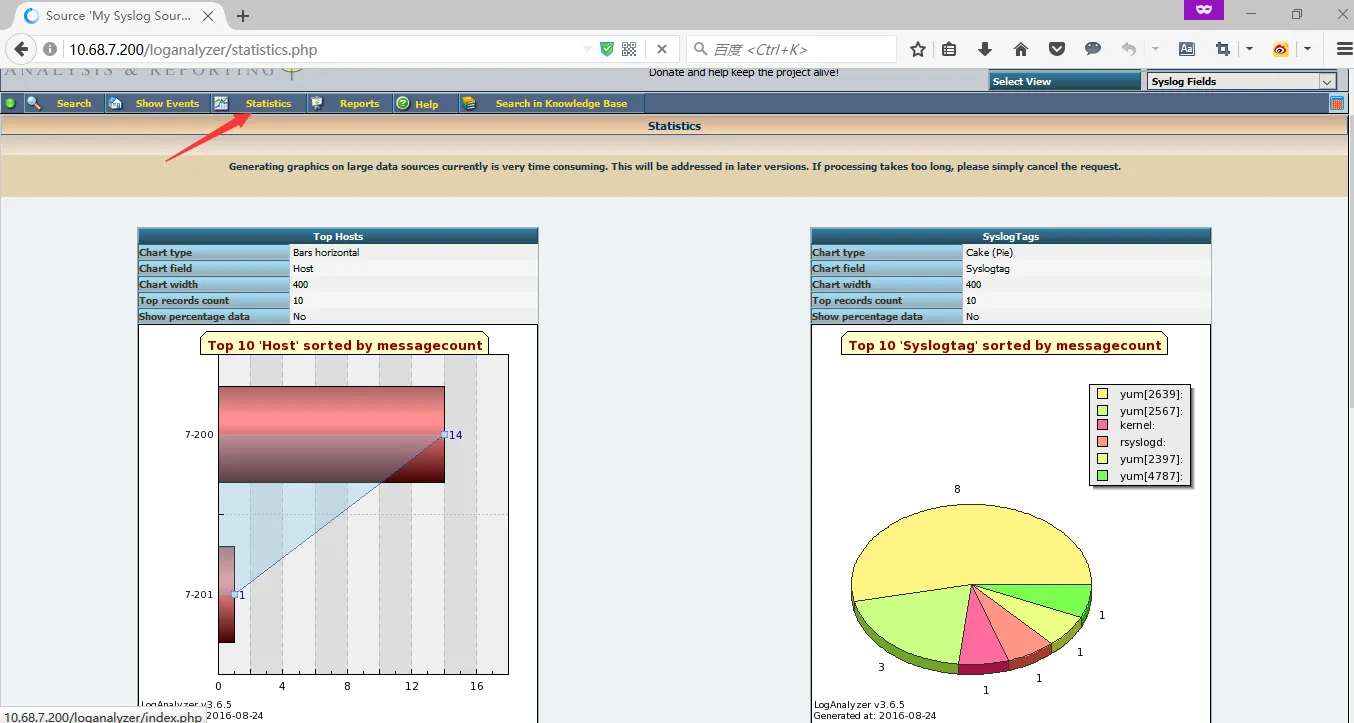Click the 'Donate and help keep the project alive!' link
1354x723 pixels.
click(744, 72)
